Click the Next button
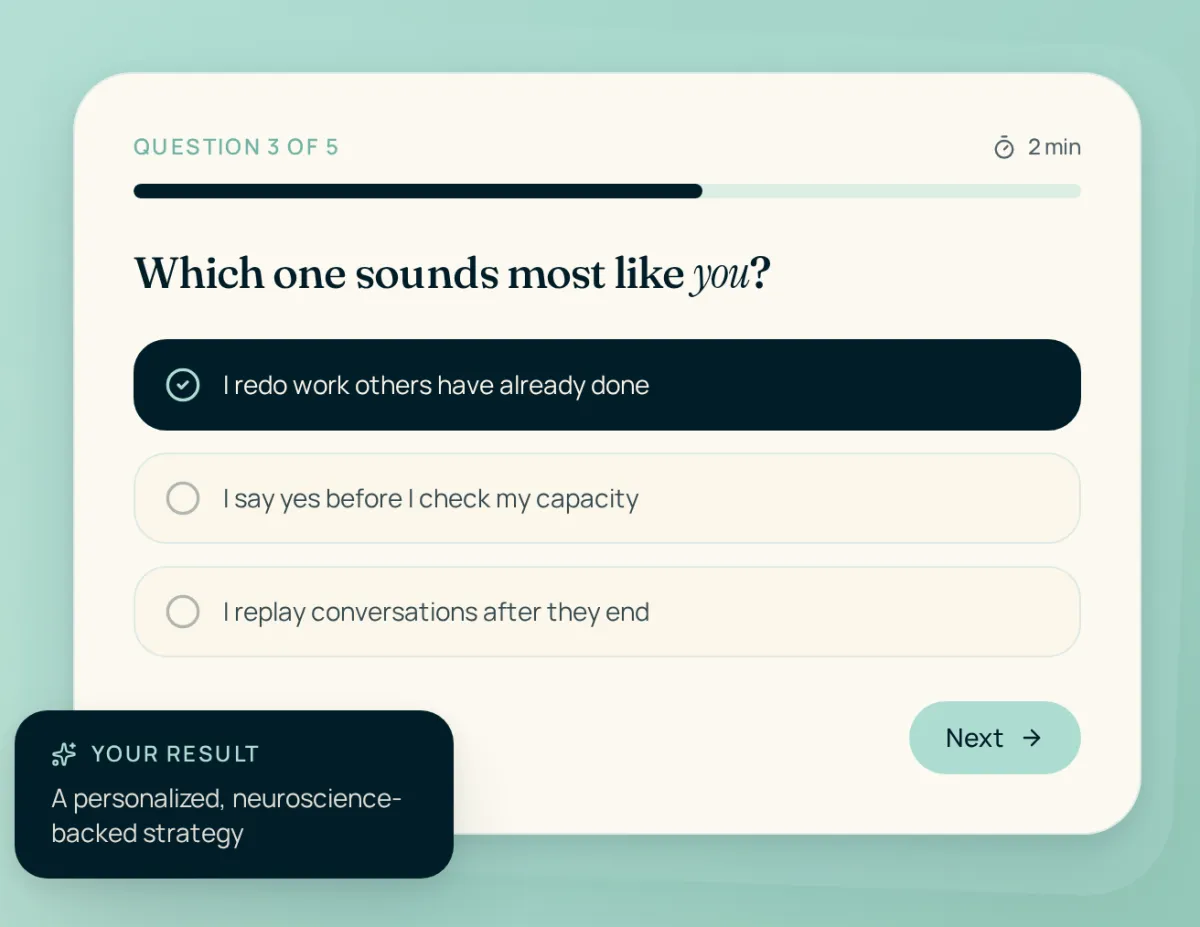Image resolution: width=1200 pixels, height=927 pixels. click(995, 738)
